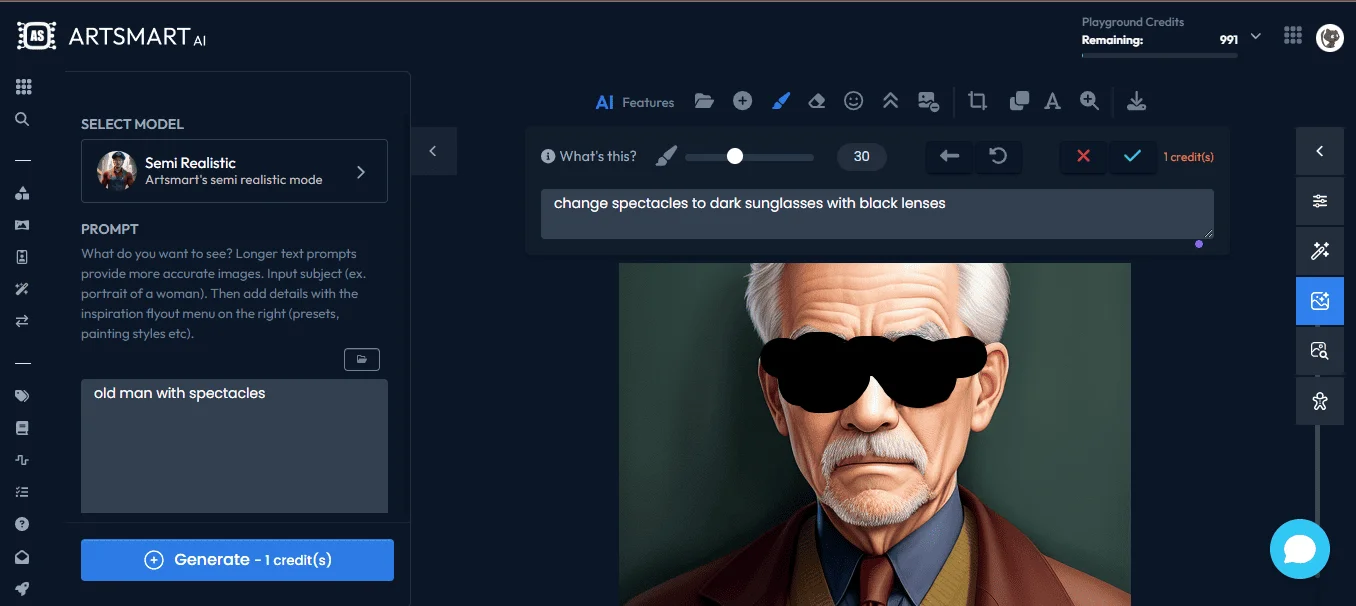Open the folder icon in top toolbar
The width and height of the screenshot is (1356, 606).
pyautogui.click(x=704, y=101)
